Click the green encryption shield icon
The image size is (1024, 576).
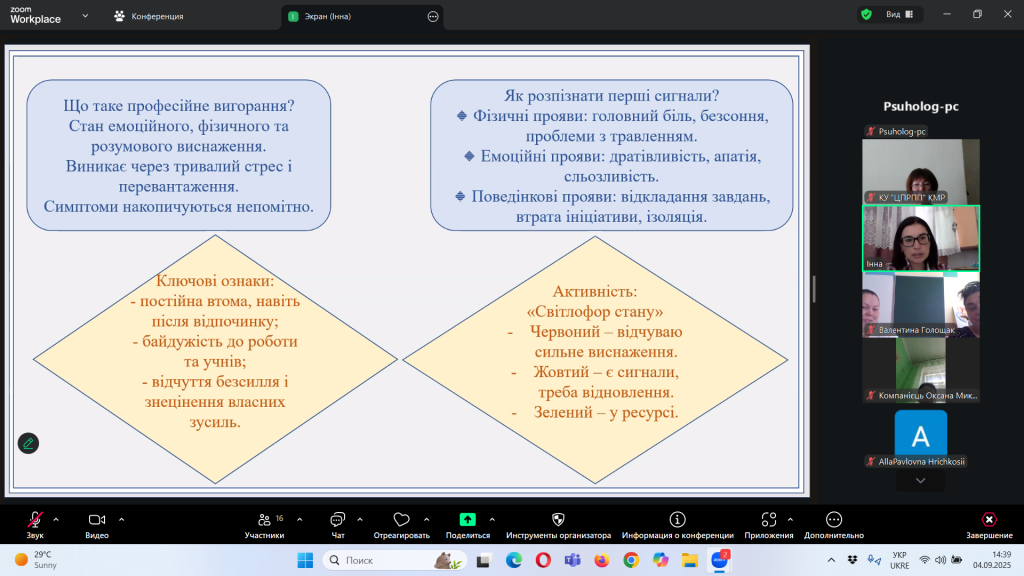pyautogui.click(x=867, y=14)
